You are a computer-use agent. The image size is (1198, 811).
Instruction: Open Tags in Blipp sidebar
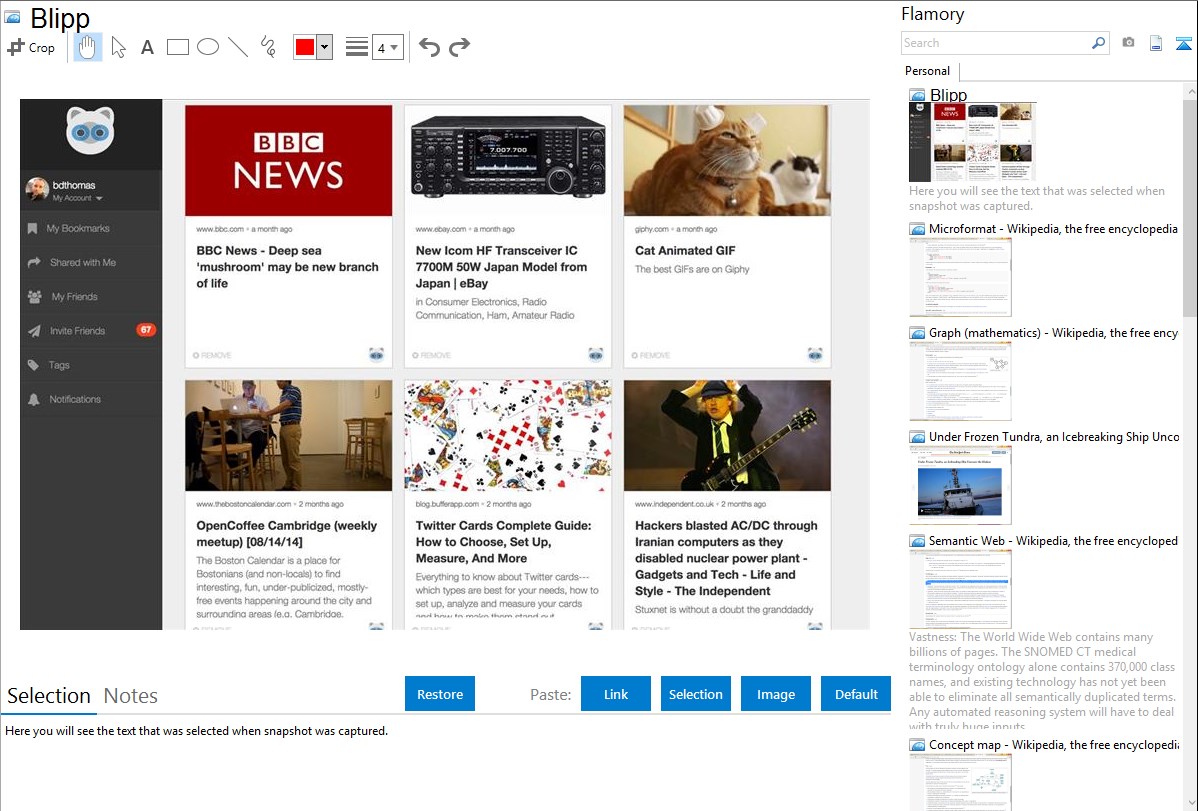(x=91, y=365)
